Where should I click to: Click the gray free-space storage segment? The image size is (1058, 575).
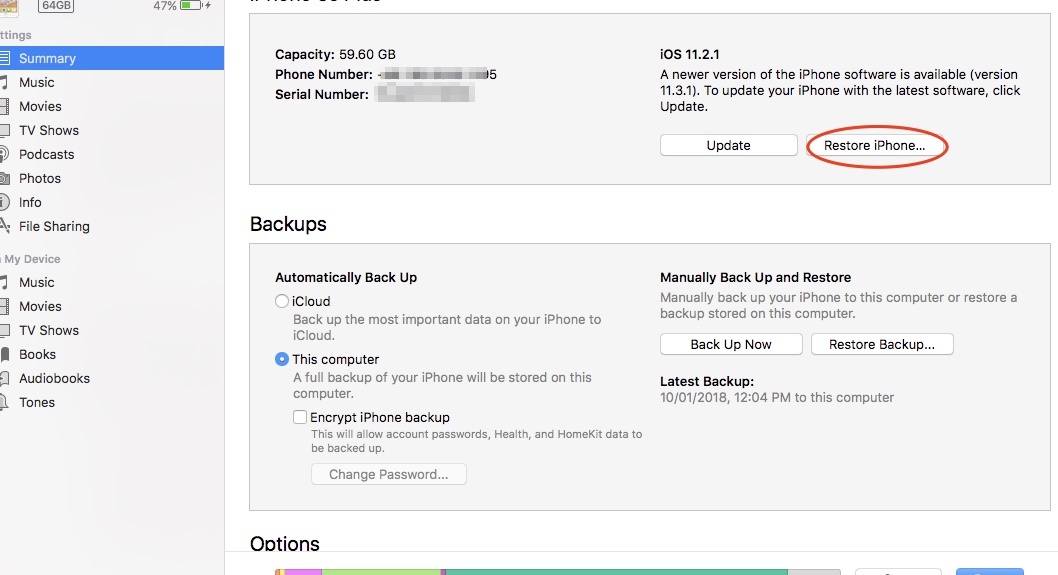pyautogui.click(x=814, y=572)
